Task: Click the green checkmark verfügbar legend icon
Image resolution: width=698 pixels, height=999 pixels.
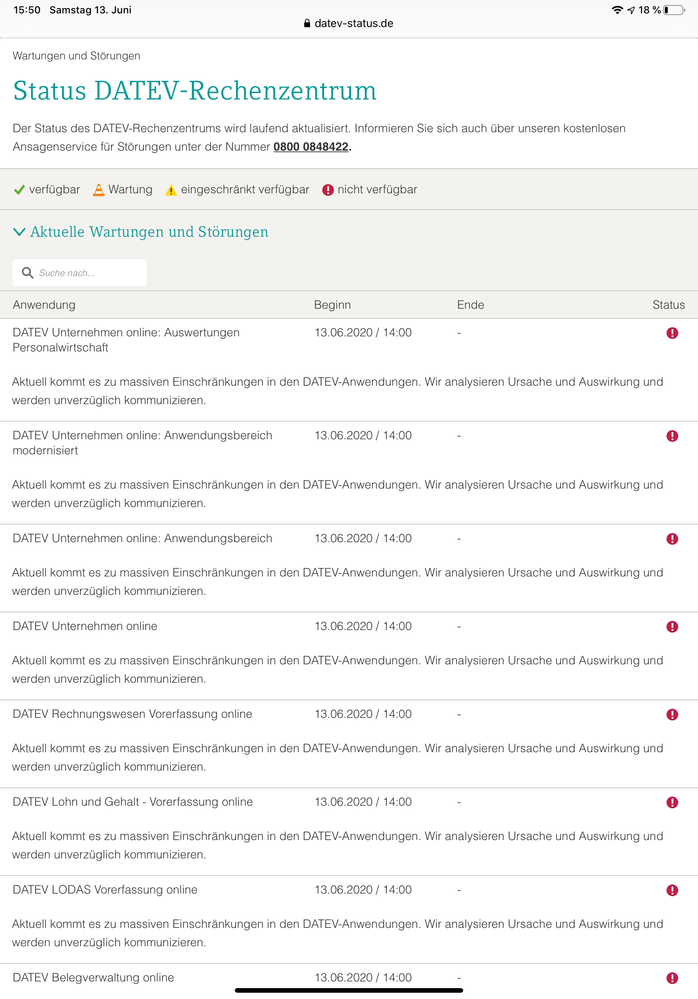Action: (x=19, y=190)
